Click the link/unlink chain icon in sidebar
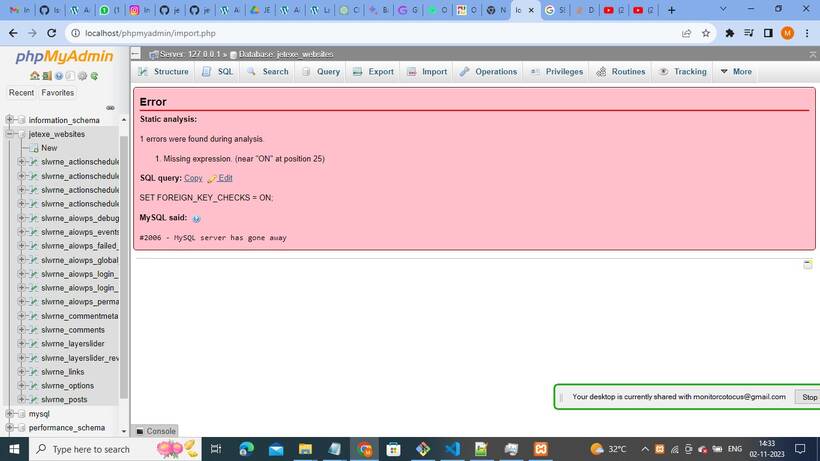The image size is (820, 461). (x=111, y=108)
